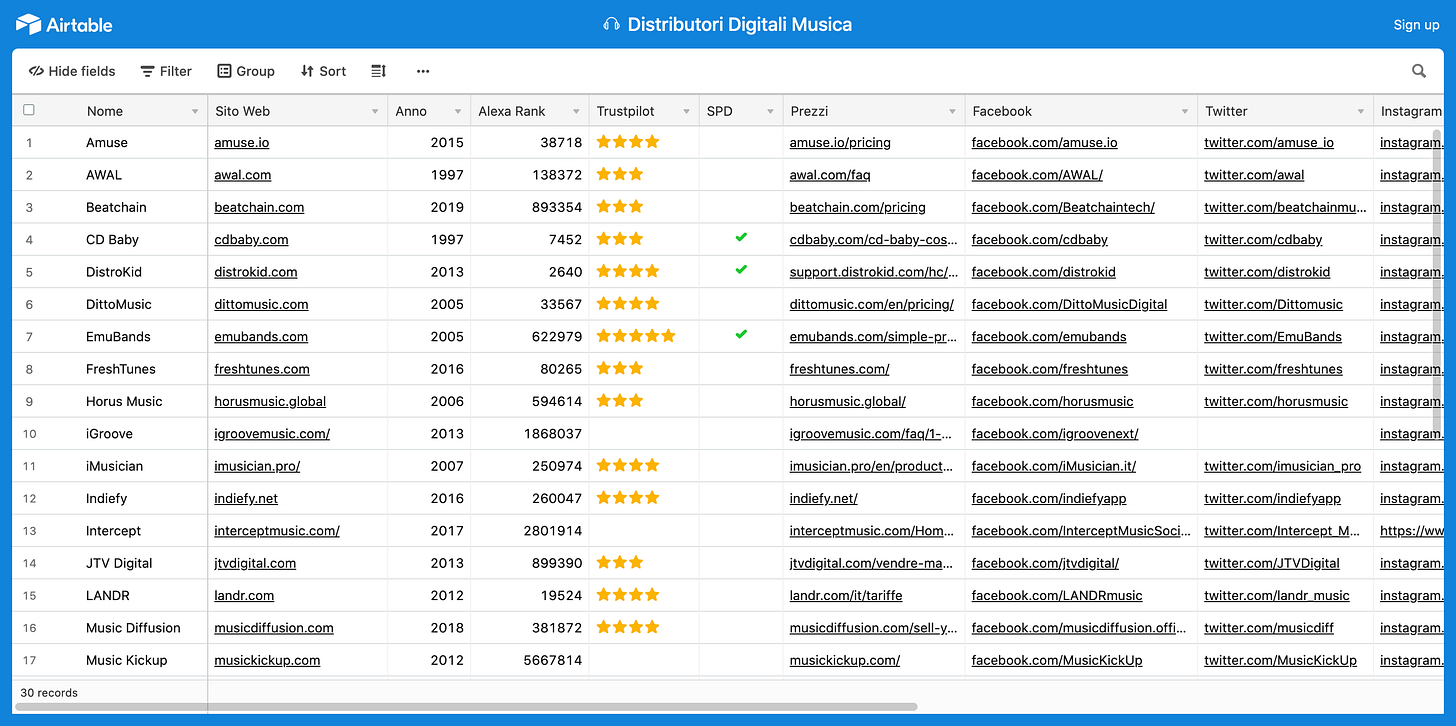Open the Sort menu
1456x726 pixels.
[x=323, y=71]
